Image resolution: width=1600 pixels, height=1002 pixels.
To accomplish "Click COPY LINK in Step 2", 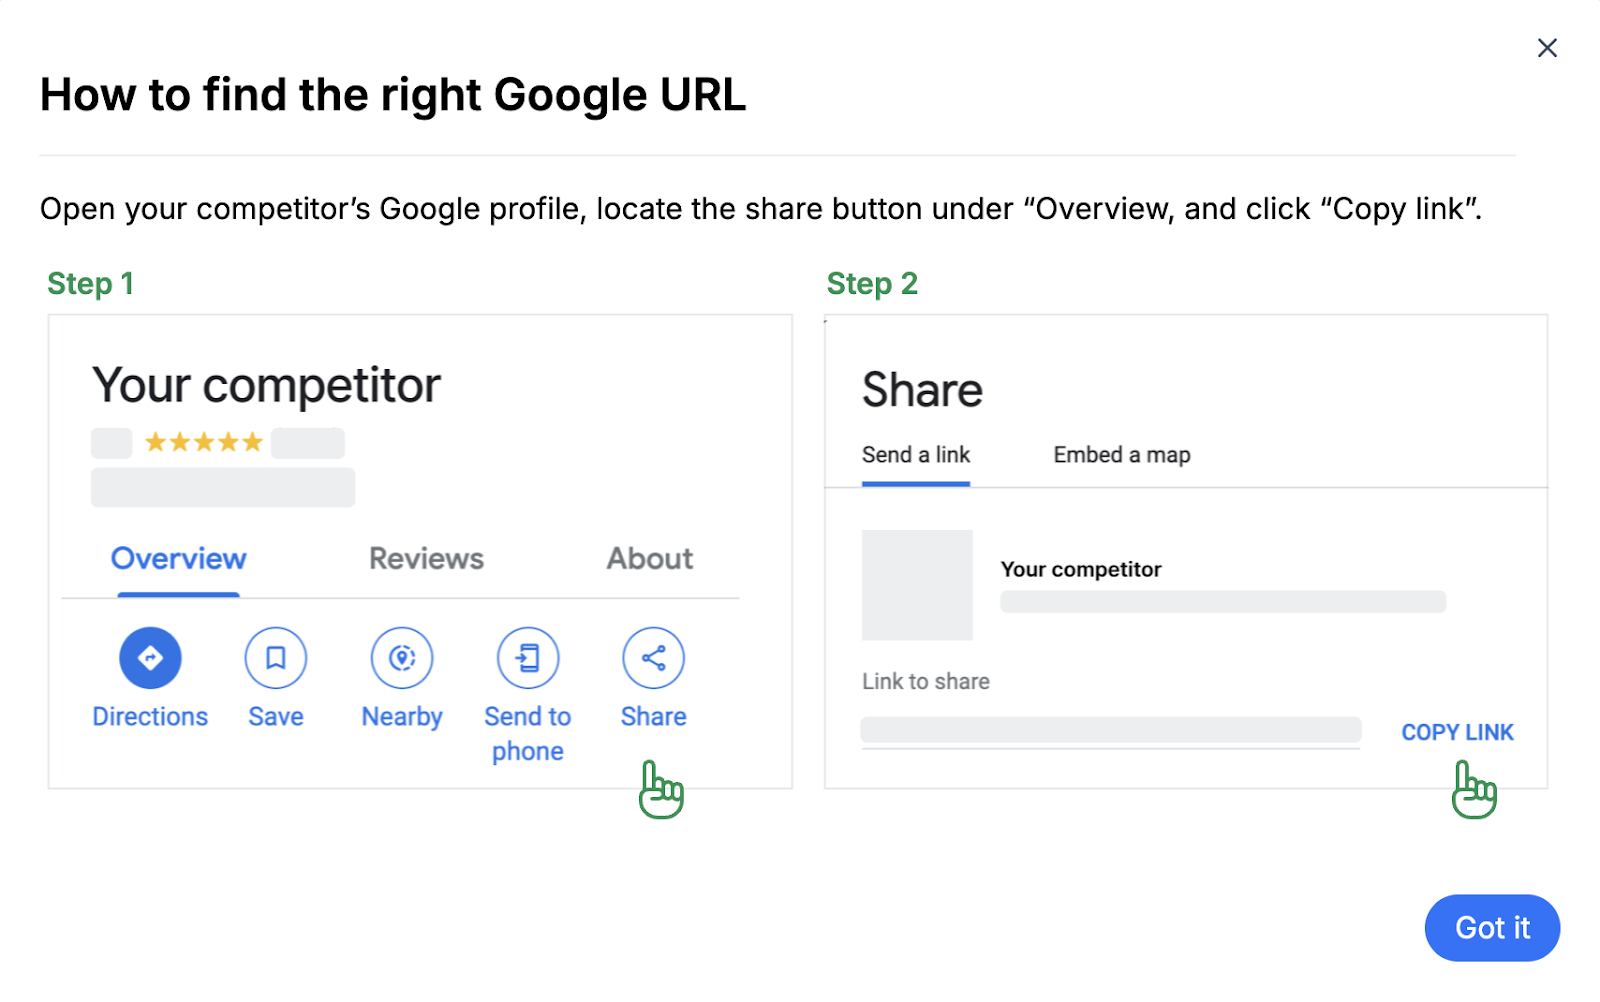I will click(x=1458, y=732).
